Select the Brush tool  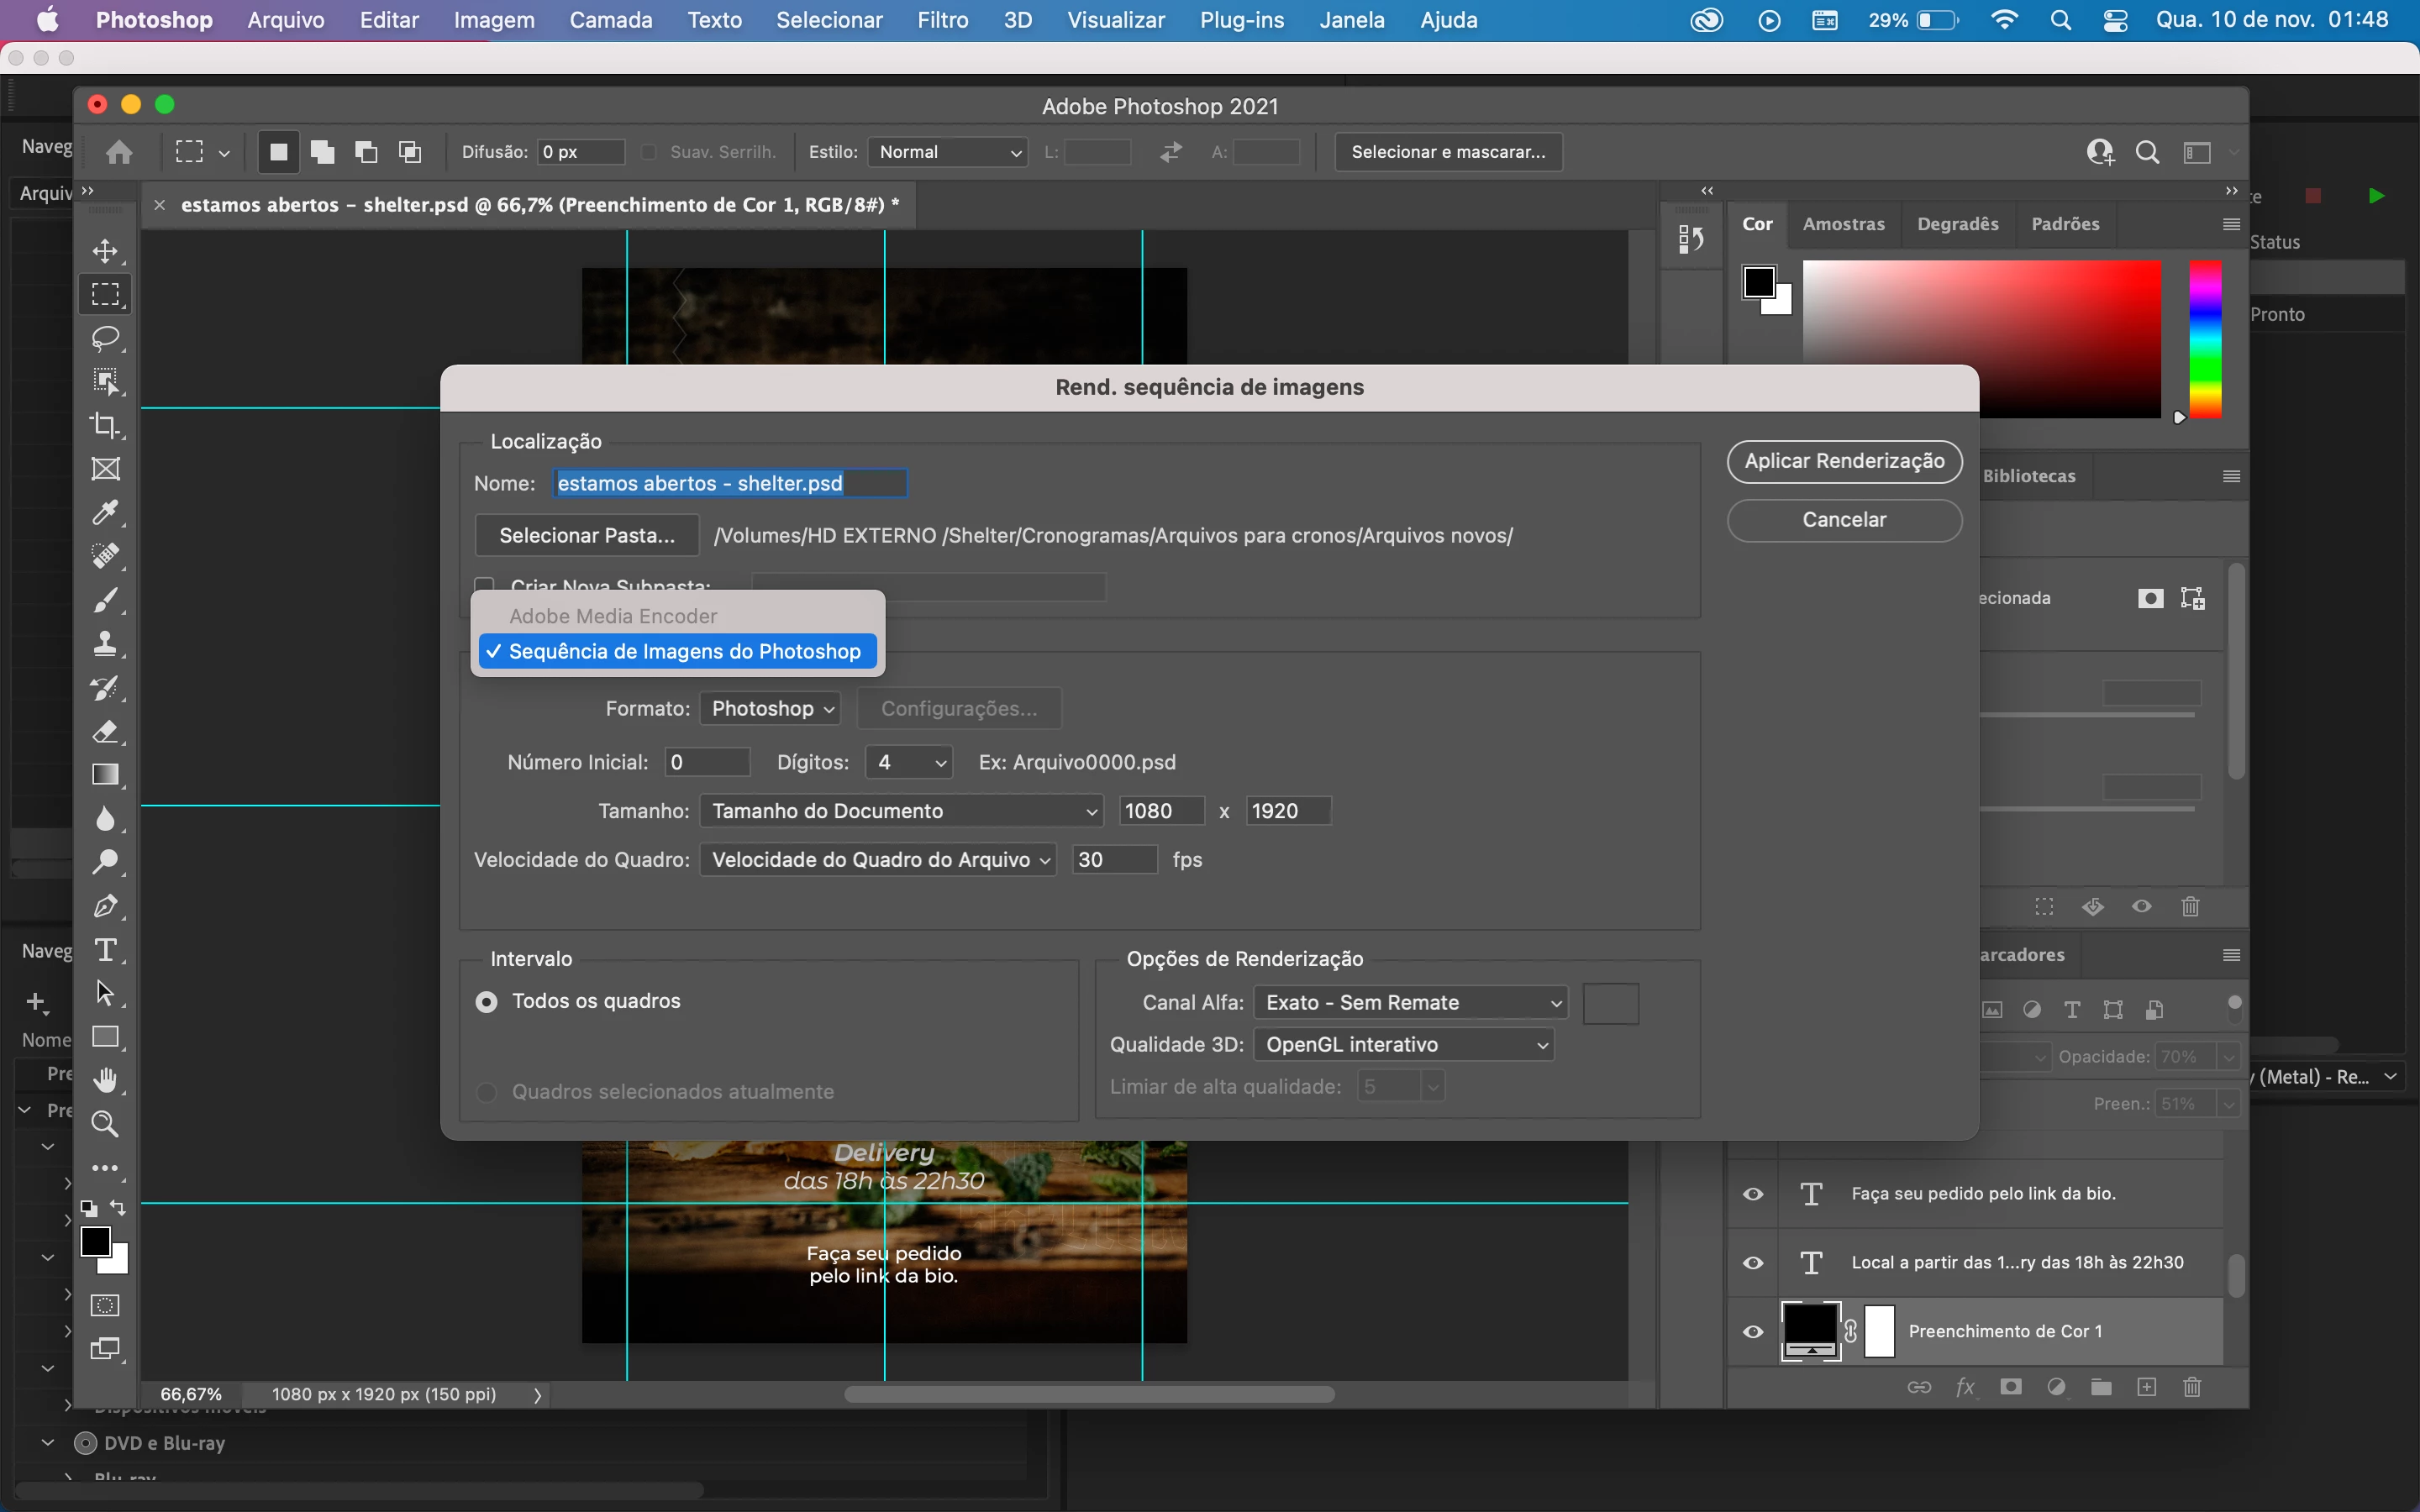click(x=105, y=600)
